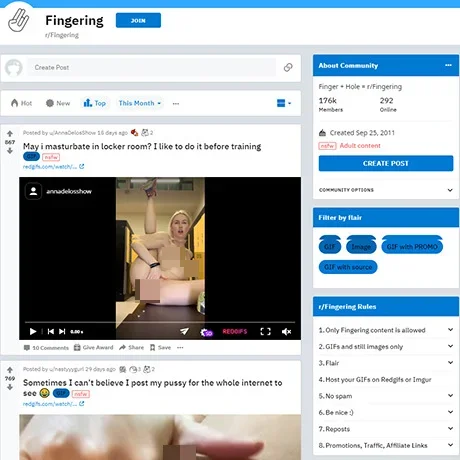Sort posts by Hot
Image resolution: width=460 pixels, height=460 pixels.
pos(21,103)
